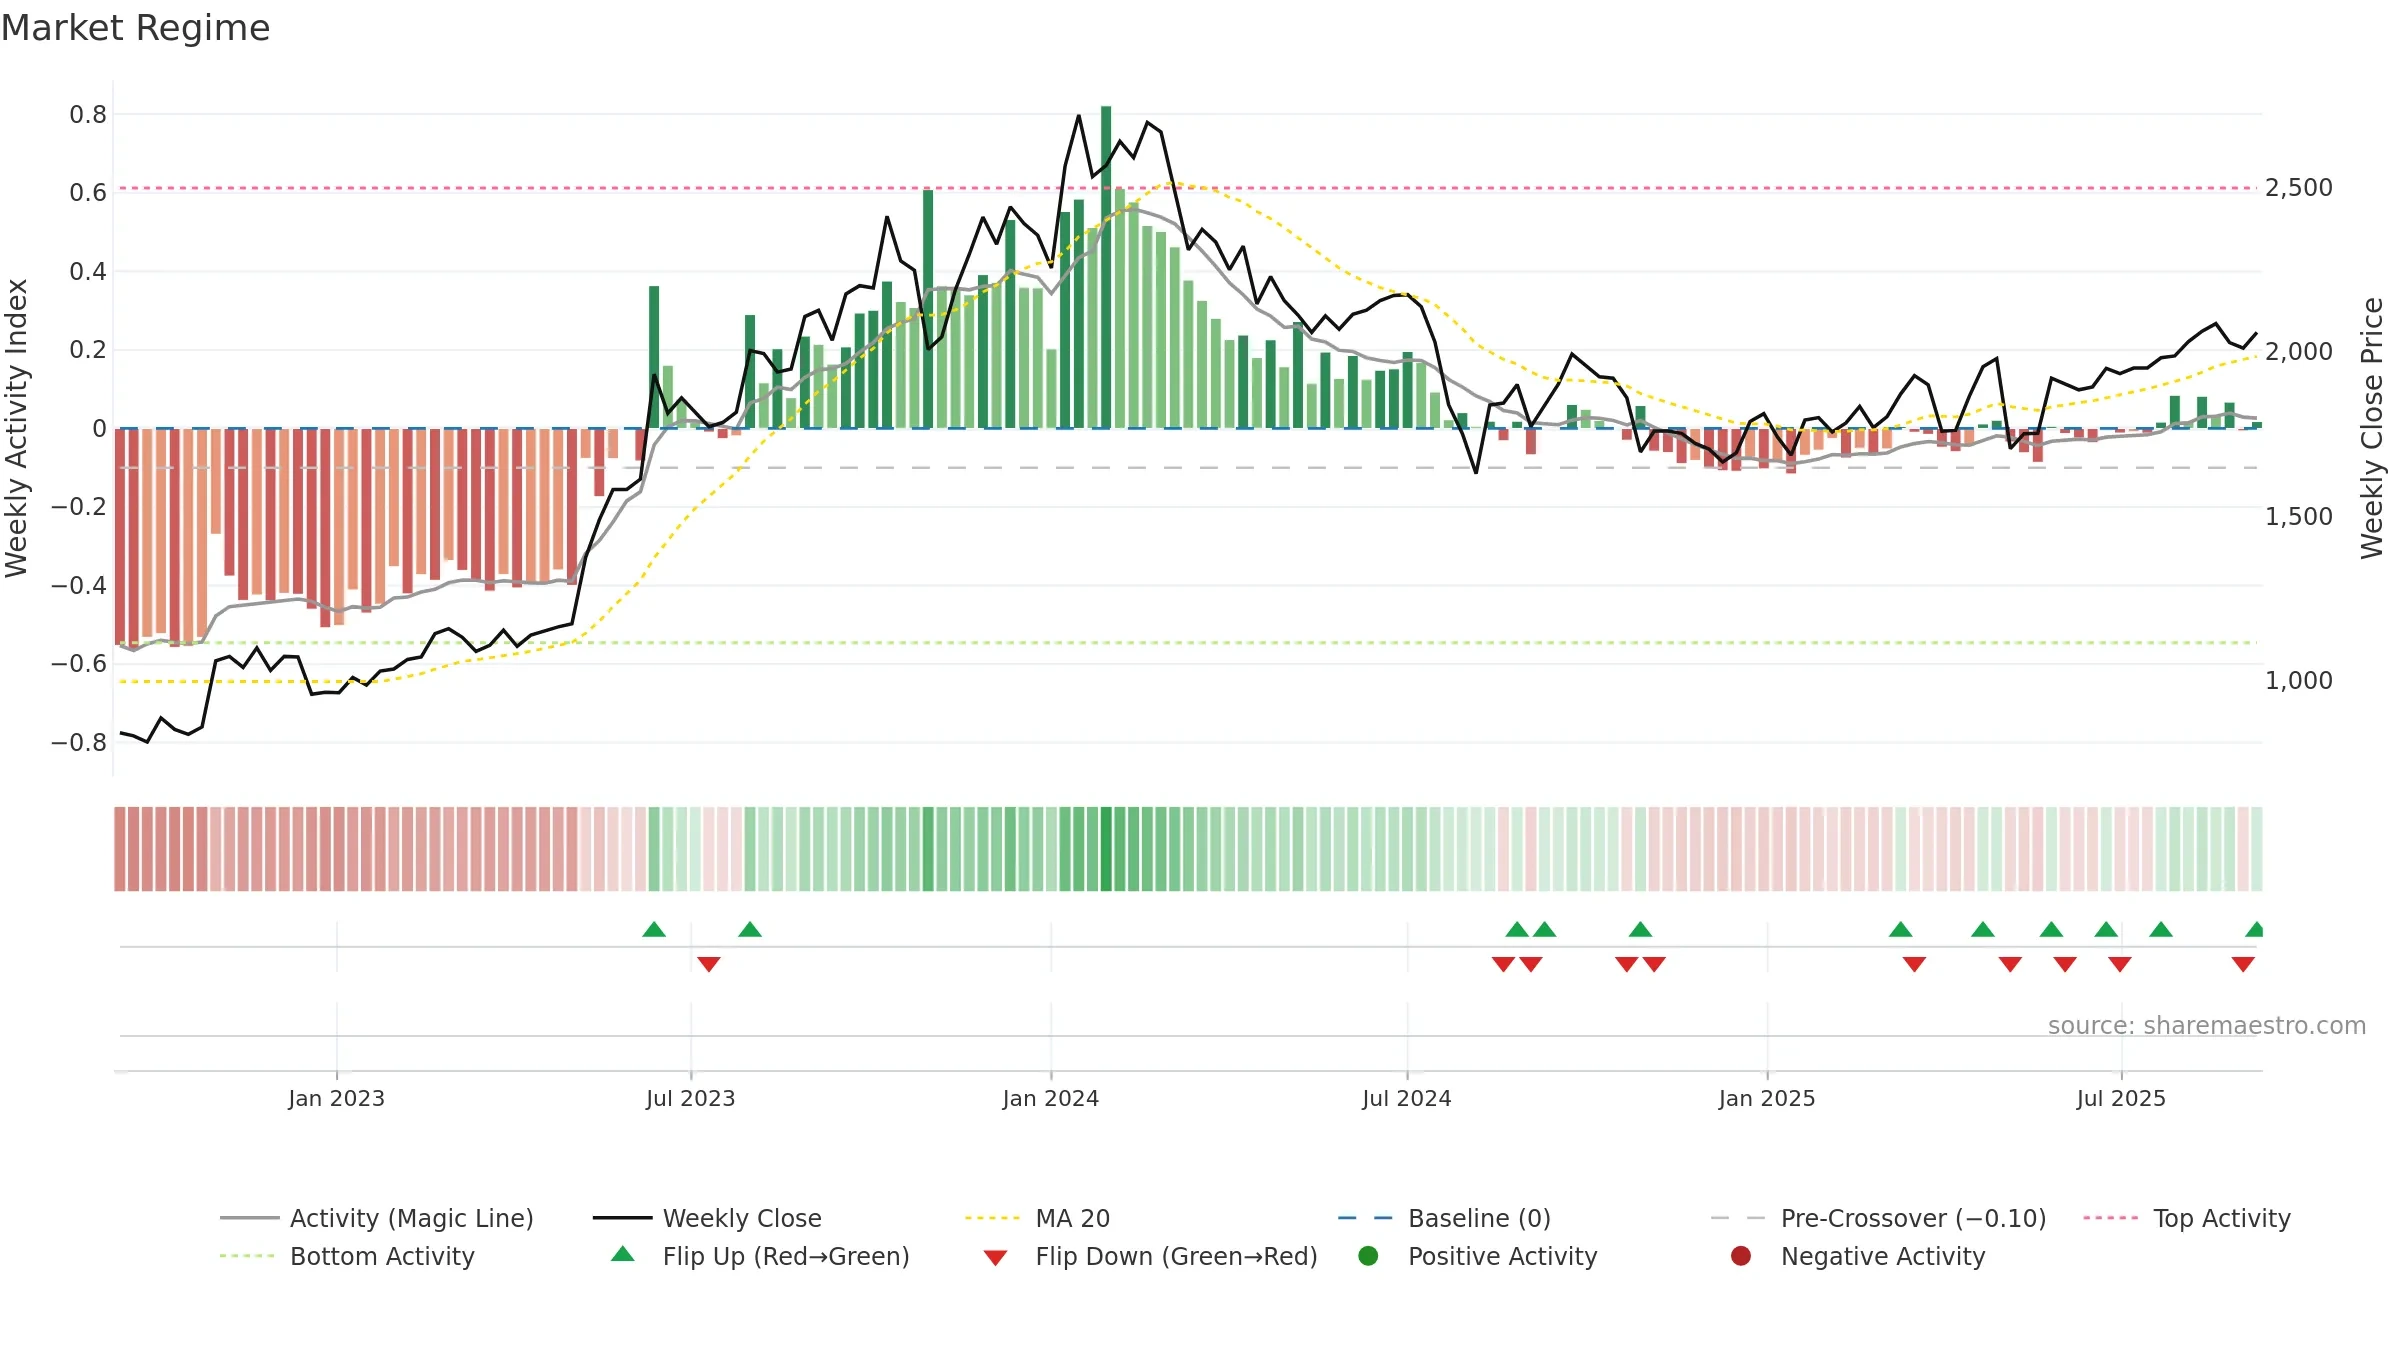Toggle Baseline (0) legend entry
The height and width of the screenshot is (1350, 2400).
point(1444,1218)
